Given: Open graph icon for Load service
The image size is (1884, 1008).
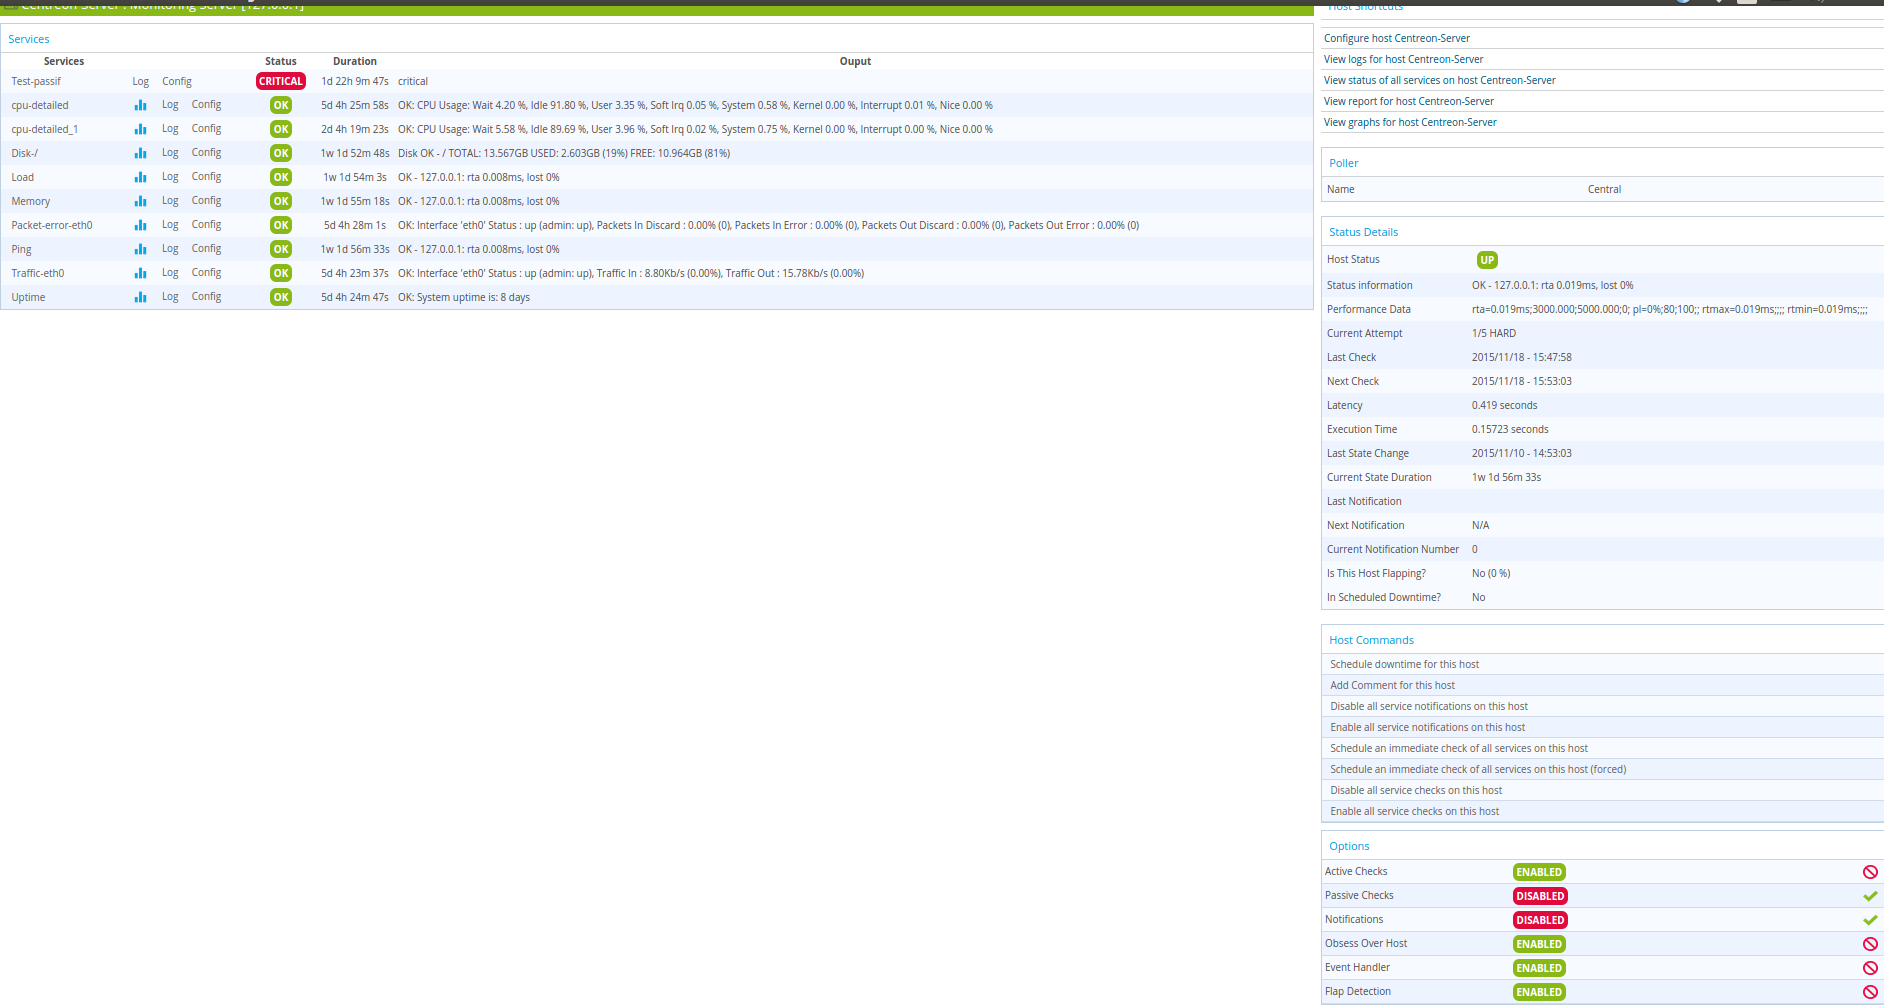Looking at the screenshot, I should [140, 177].
